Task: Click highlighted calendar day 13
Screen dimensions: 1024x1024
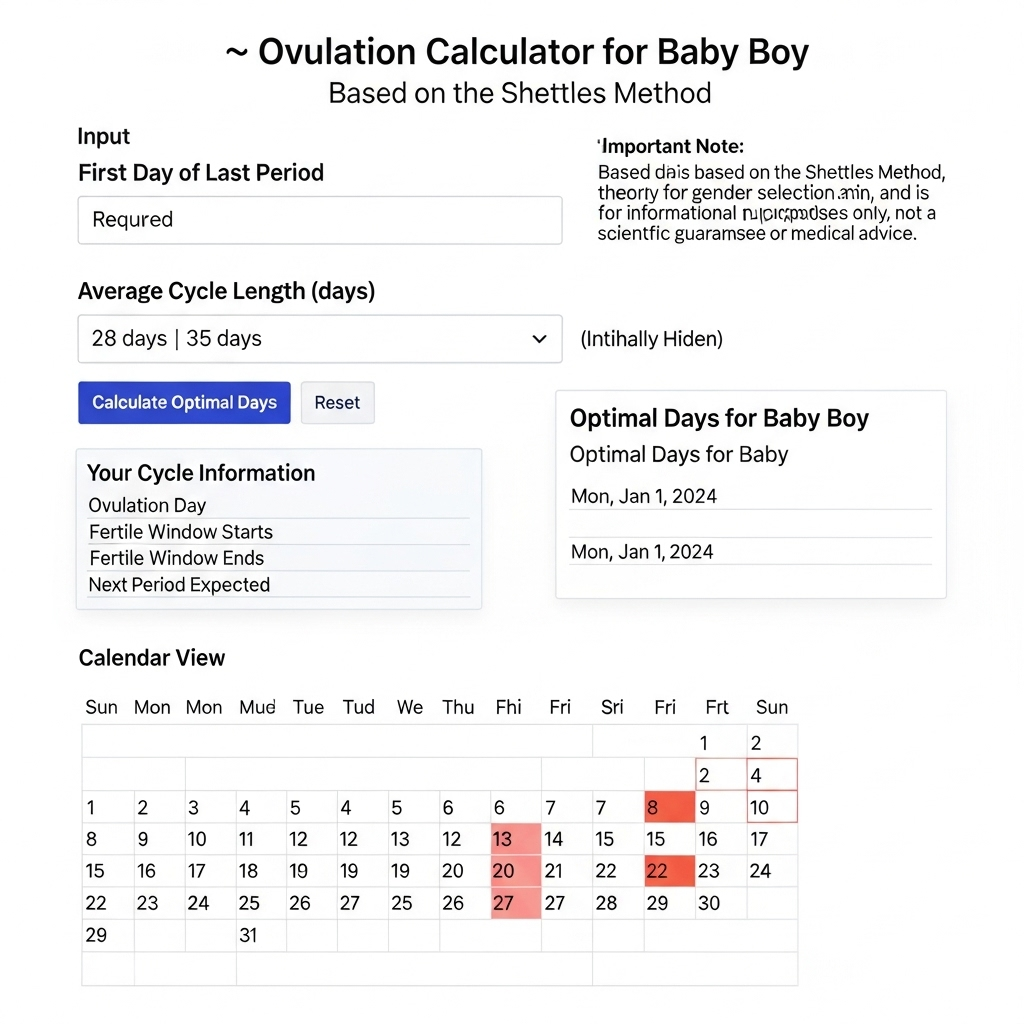Action: click(x=515, y=839)
